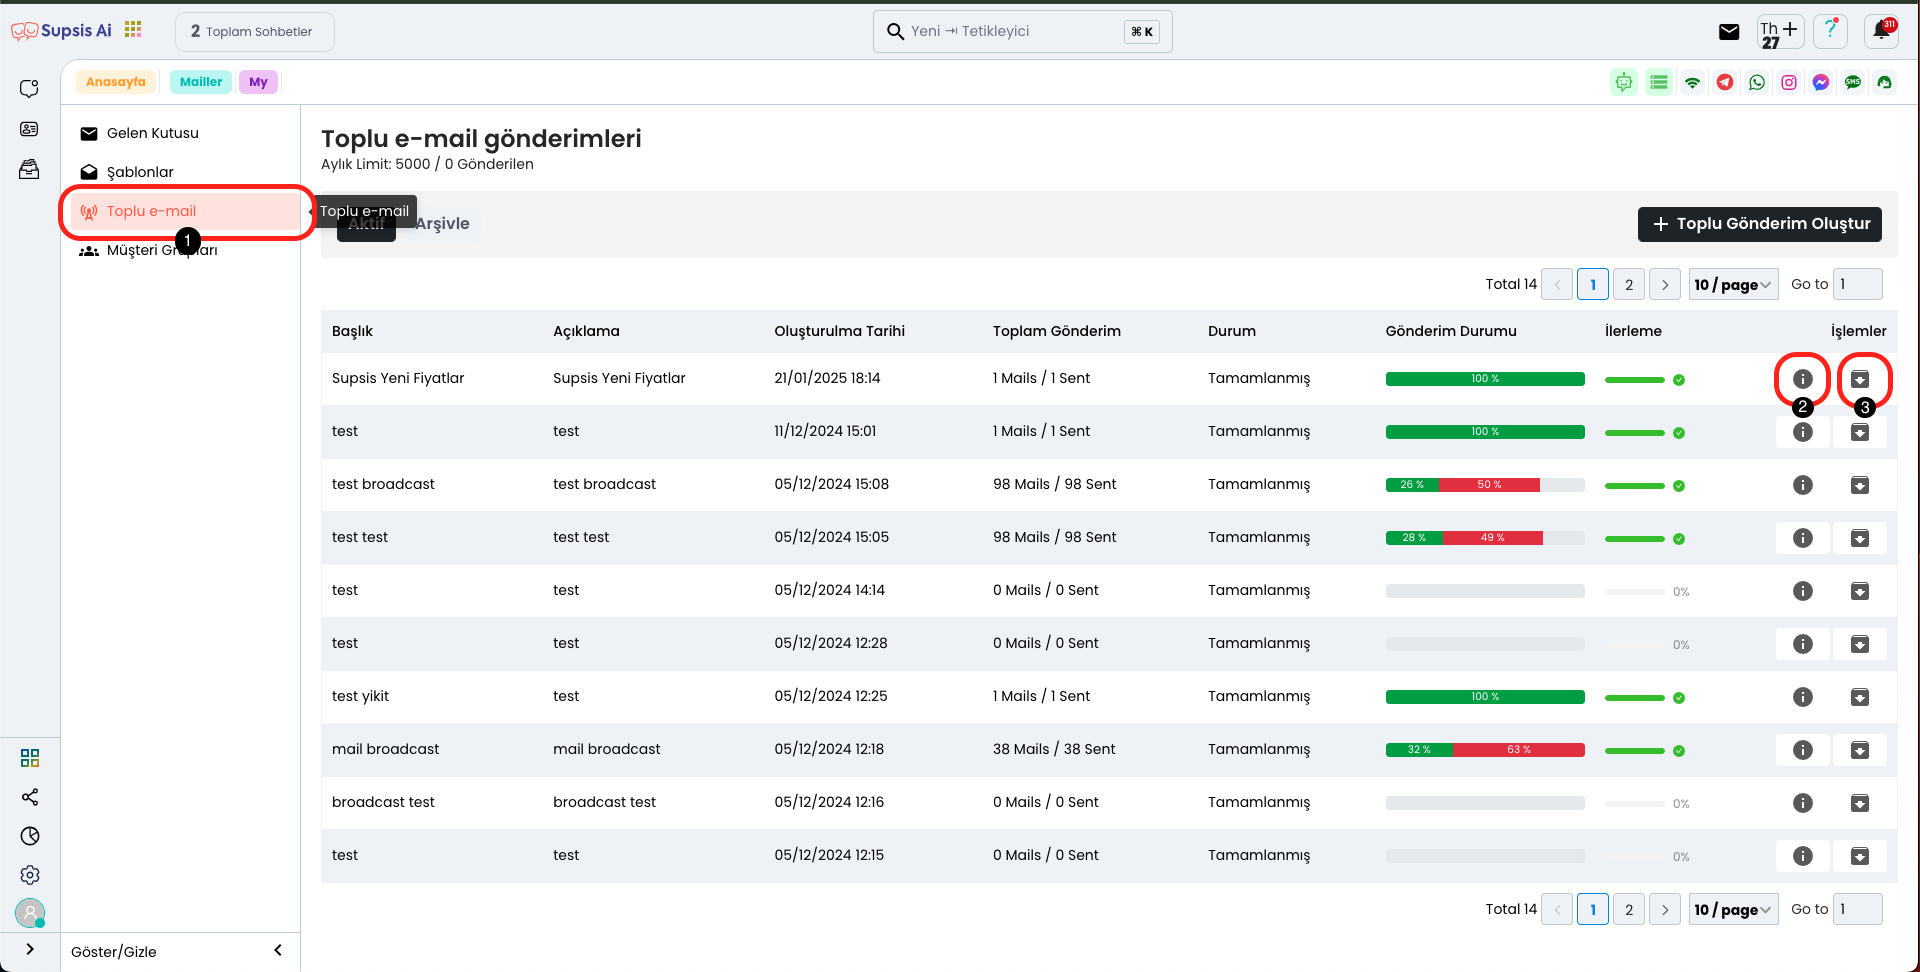This screenshot has height=972, width=1920.
Task: Switch to the Anasayfa tab
Action: tap(116, 82)
